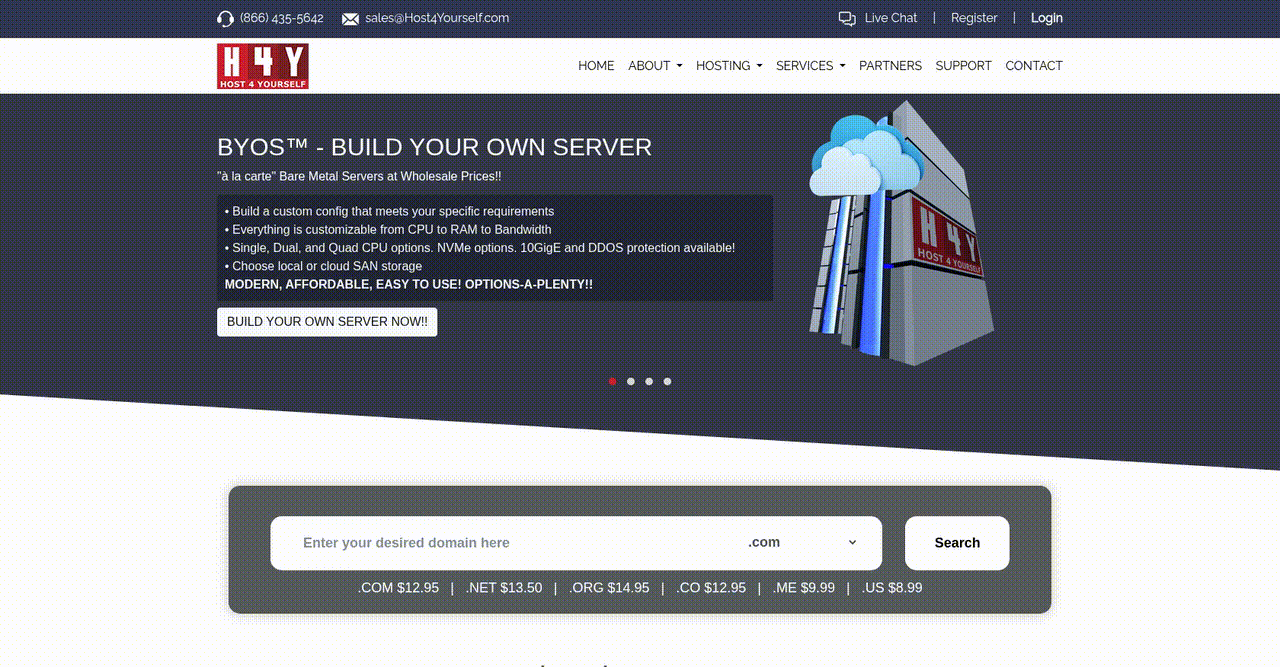This screenshot has width=1280, height=667.
Task: Open the .com domain extension dropdown
Action: 805,543
